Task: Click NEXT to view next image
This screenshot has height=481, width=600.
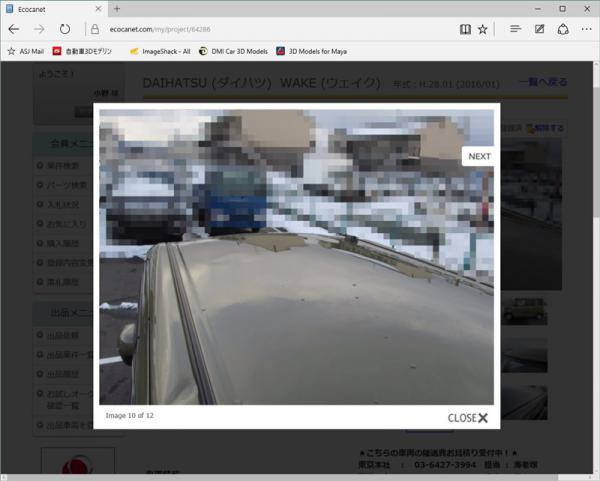Action: click(479, 156)
